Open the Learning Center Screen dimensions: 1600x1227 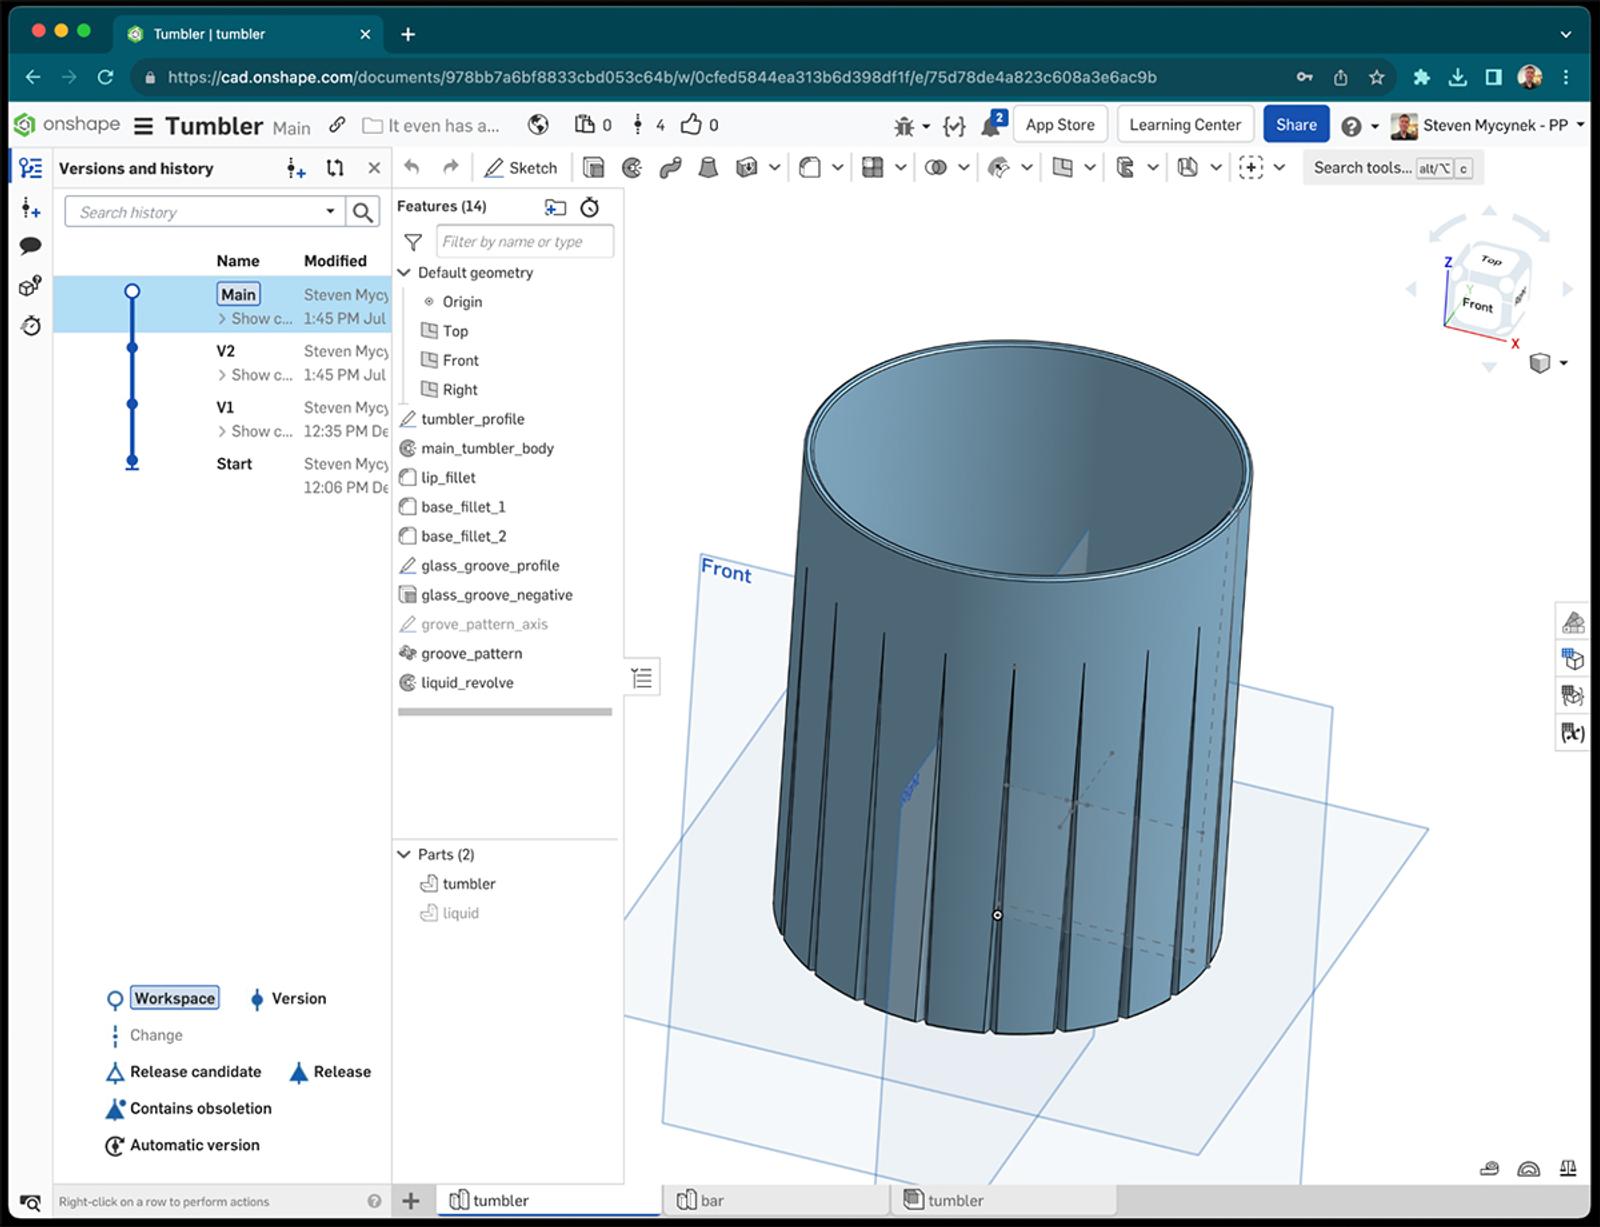tap(1185, 124)
